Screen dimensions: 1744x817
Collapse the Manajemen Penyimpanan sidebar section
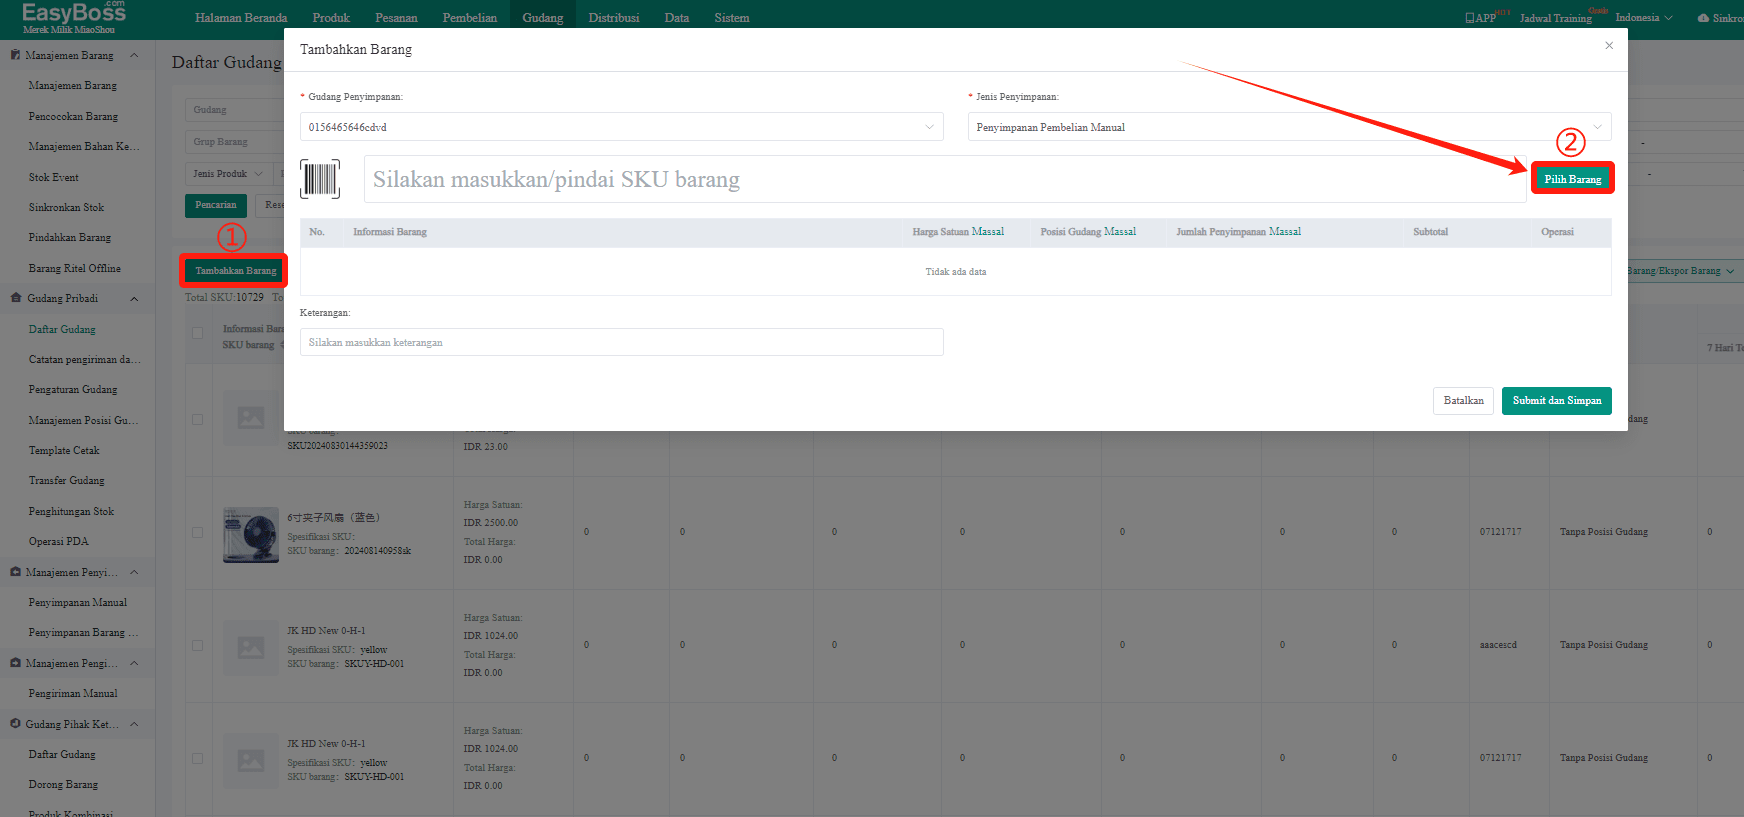click(x=134, y=572)
